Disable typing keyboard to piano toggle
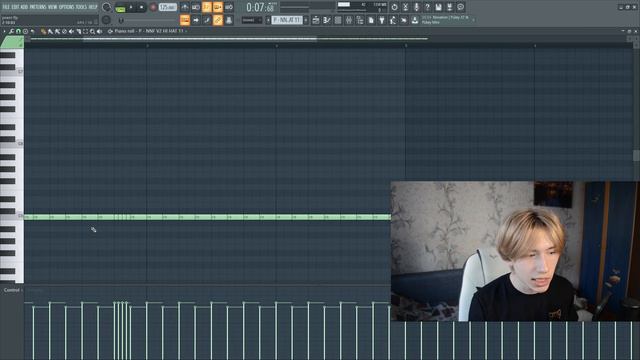The width and height of the screenshot is (640, 360). [184, 20]
